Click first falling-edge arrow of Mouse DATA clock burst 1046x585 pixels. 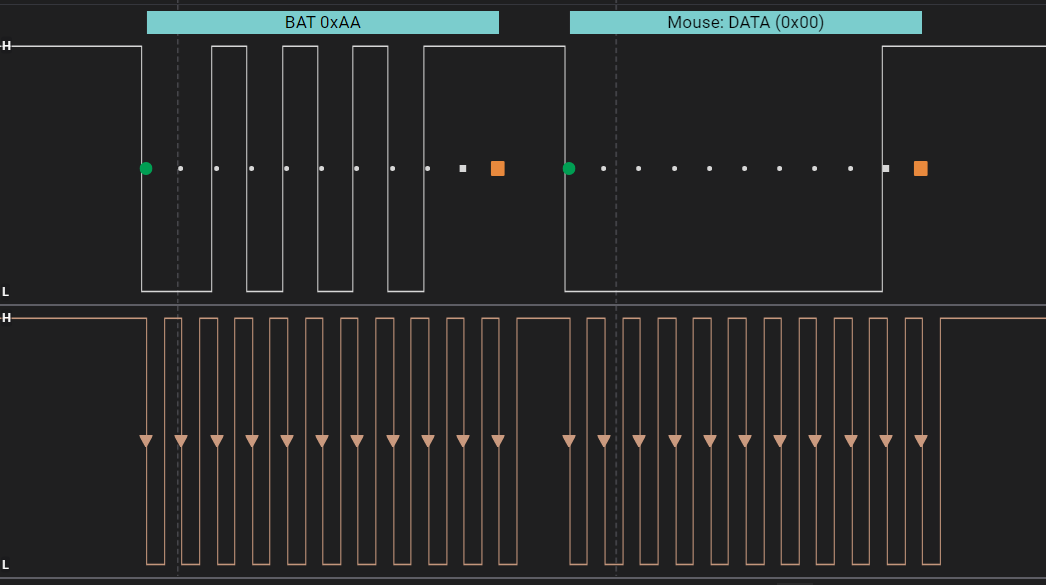569,441
